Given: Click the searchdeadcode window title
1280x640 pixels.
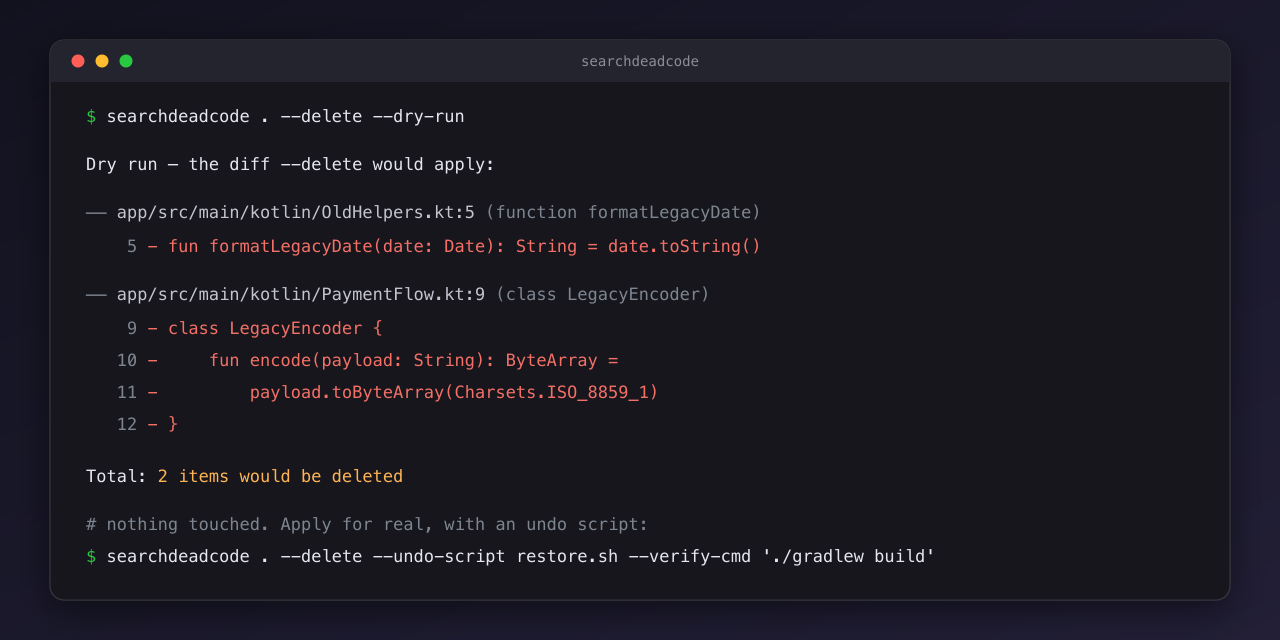Looking at the screenshot, I should point(640,61).
